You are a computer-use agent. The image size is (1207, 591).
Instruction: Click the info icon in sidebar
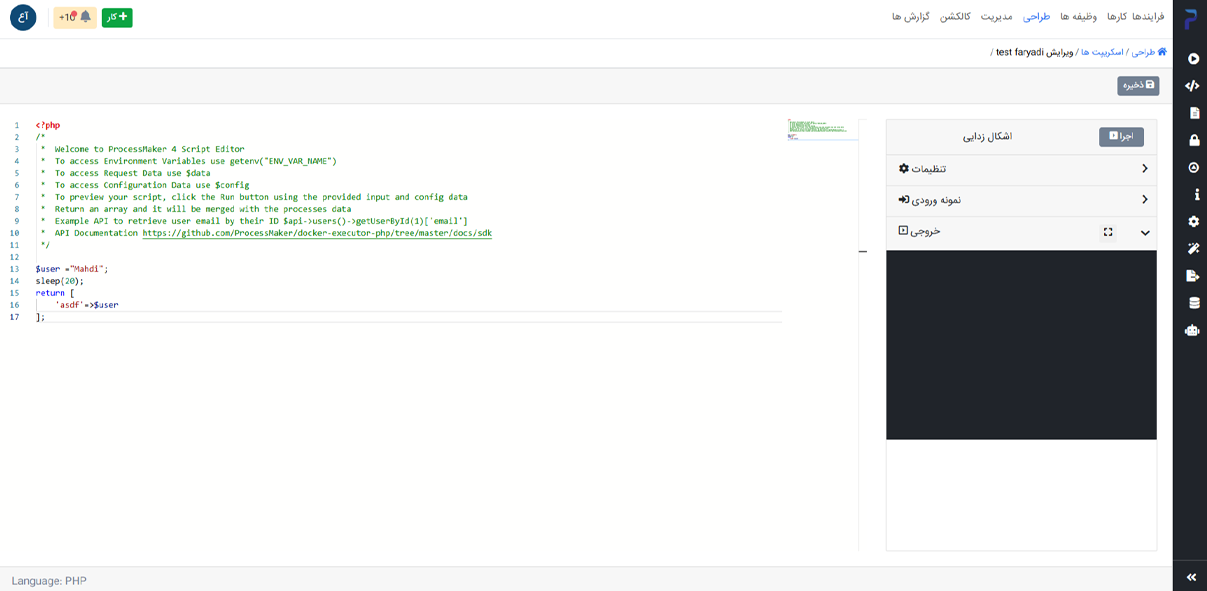coord(1193,195)
